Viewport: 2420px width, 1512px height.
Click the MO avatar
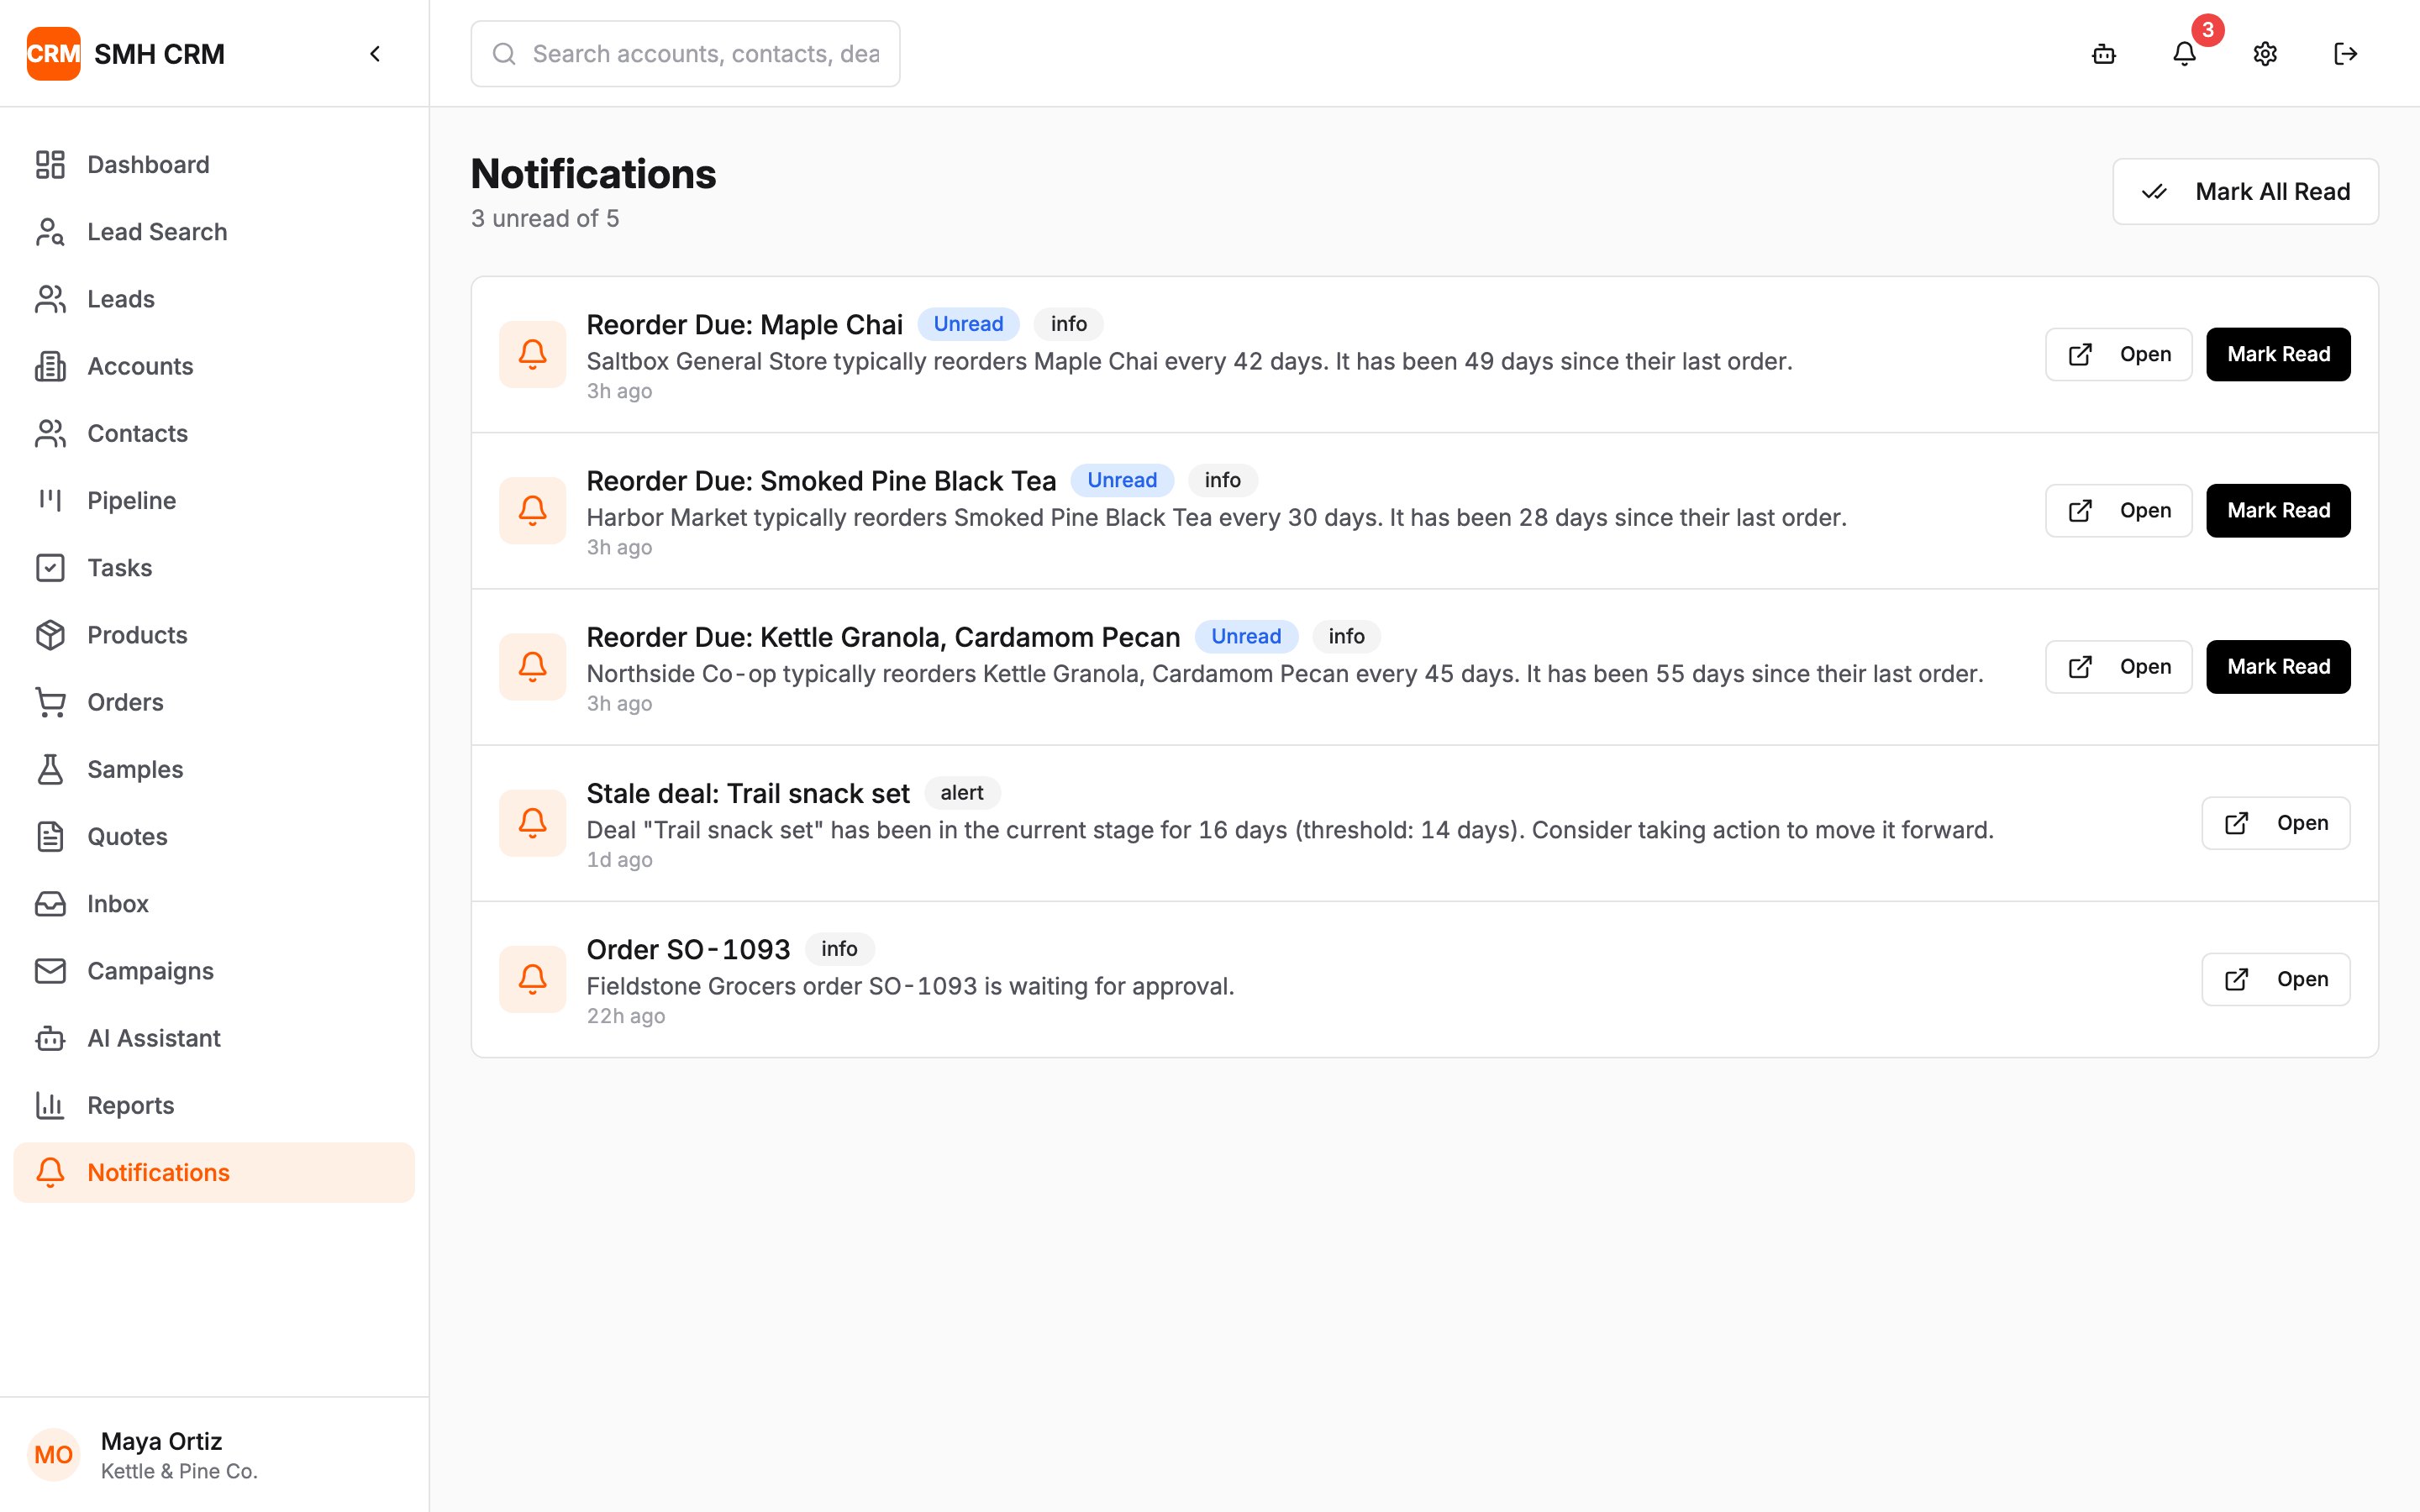click(x=54, y=1455)
